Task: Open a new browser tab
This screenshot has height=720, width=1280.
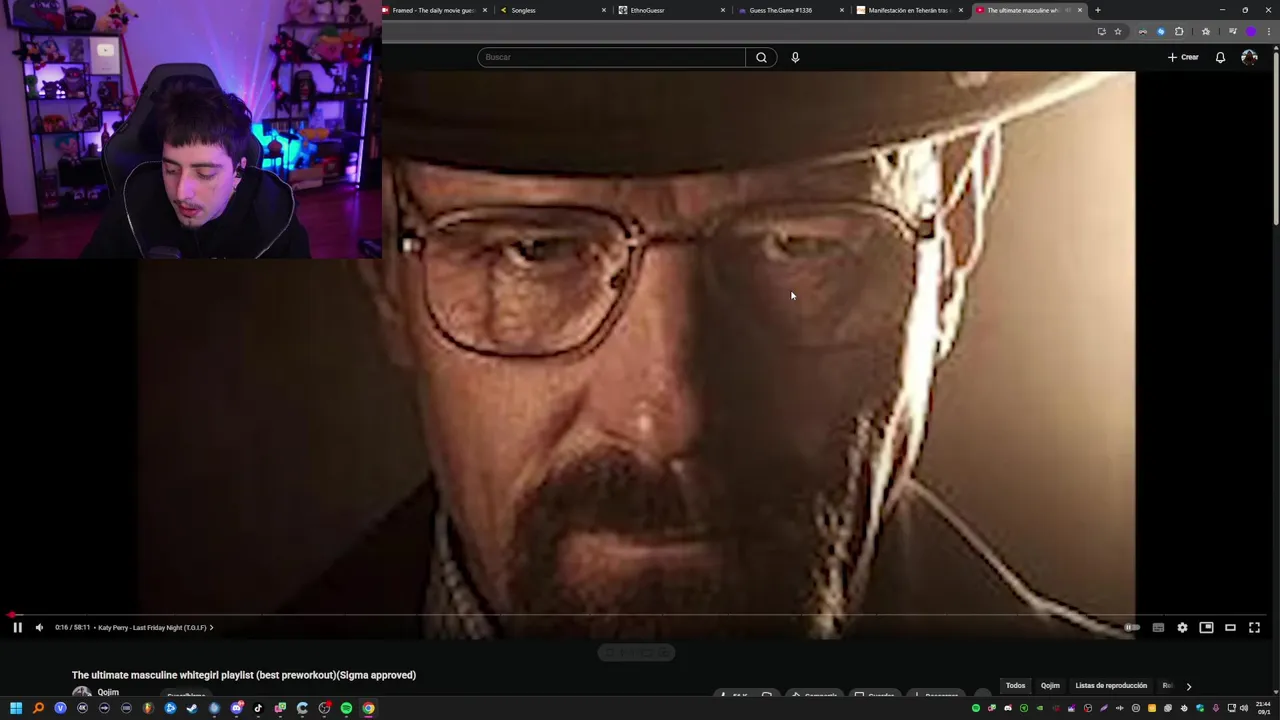Action: (x=1098, y=10)
